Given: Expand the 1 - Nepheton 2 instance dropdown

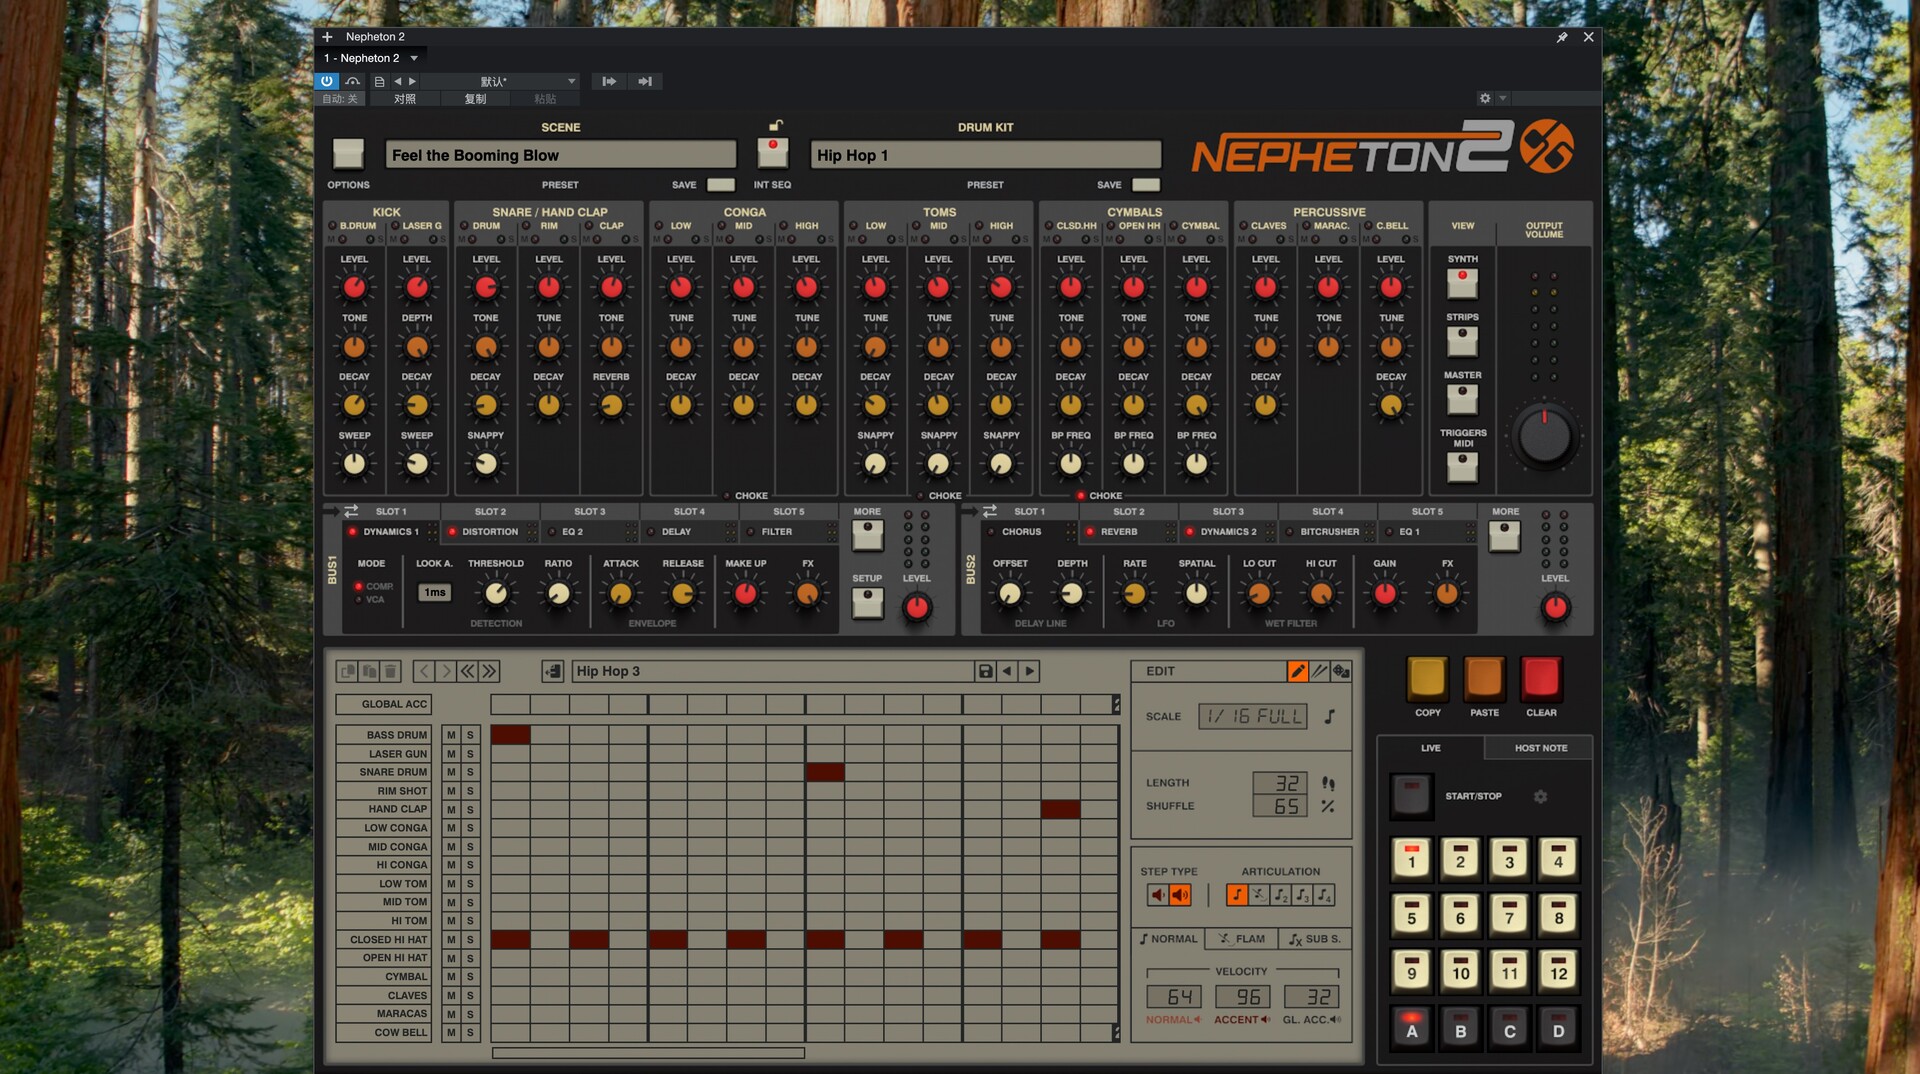Looking at the screenshot, I should [414, 58].
